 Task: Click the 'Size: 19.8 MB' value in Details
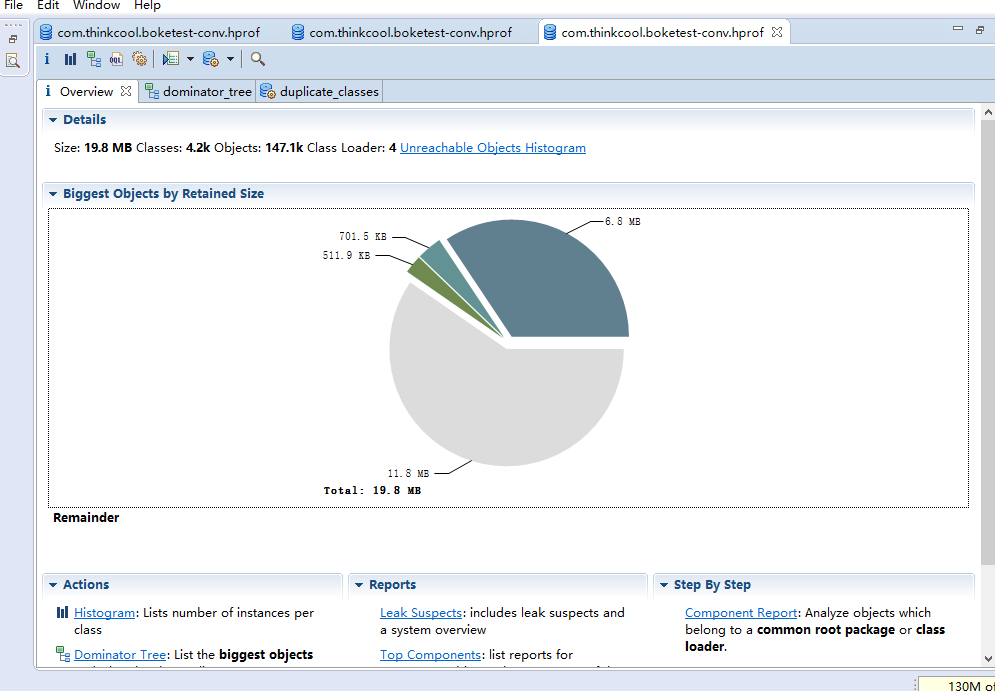93,148
